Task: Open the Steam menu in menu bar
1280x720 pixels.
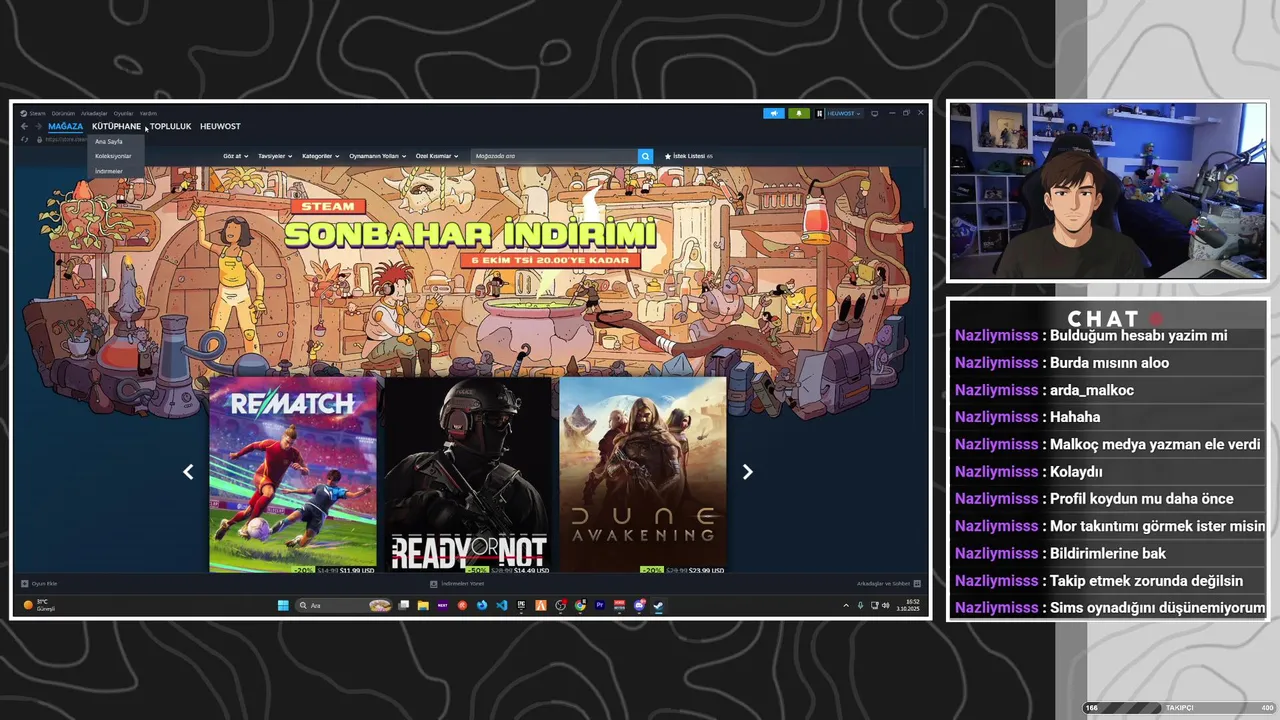Action: point(37,113)
